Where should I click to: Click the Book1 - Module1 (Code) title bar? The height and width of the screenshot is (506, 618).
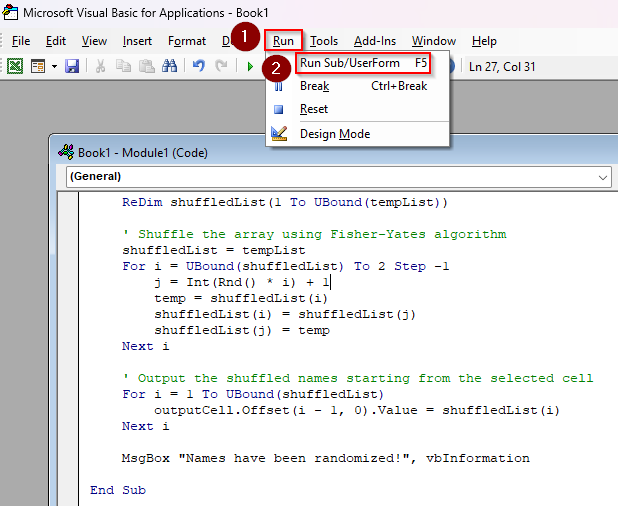[x=335, y=152]
